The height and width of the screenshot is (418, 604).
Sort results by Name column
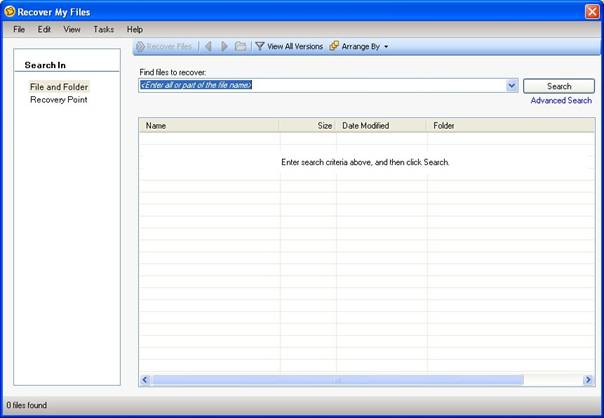coord(209,126)
